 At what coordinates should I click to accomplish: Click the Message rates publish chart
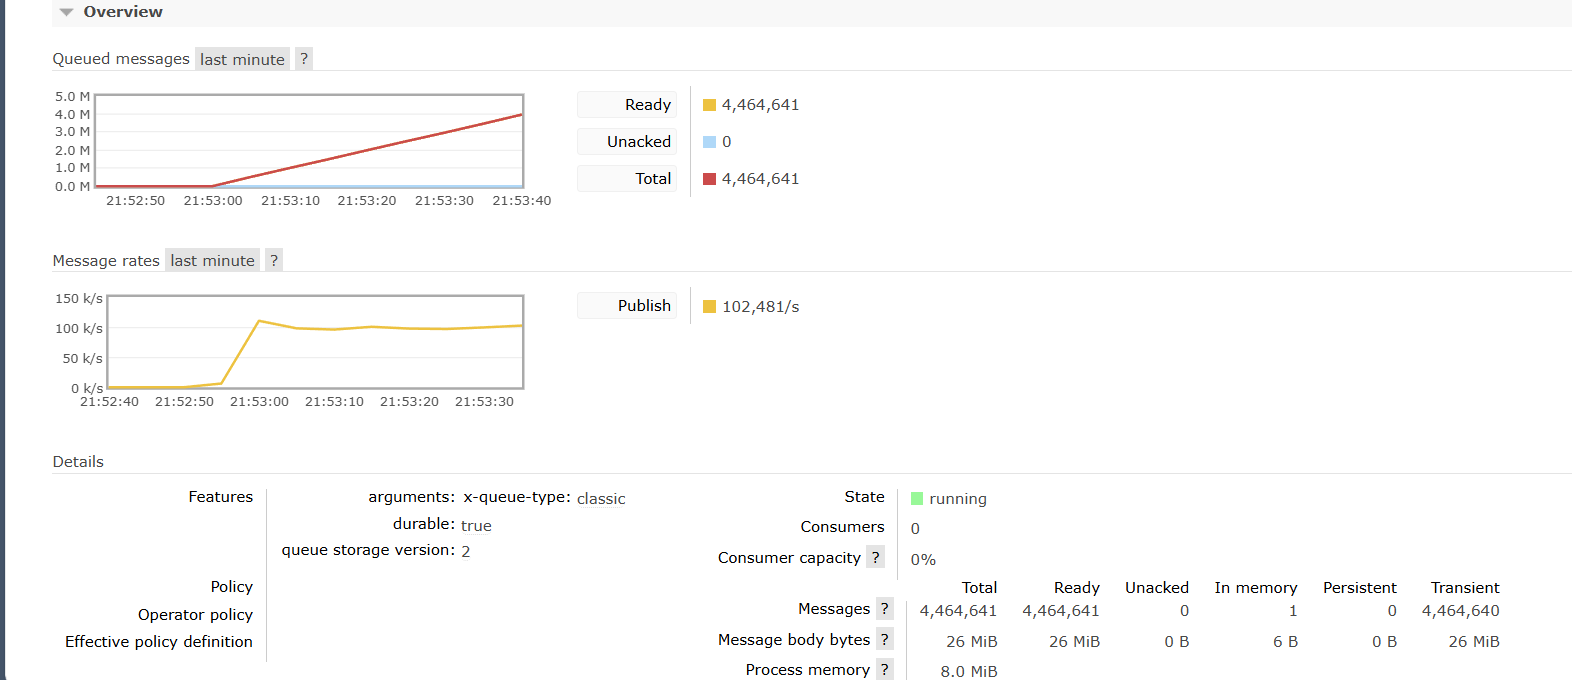(315, 342)
